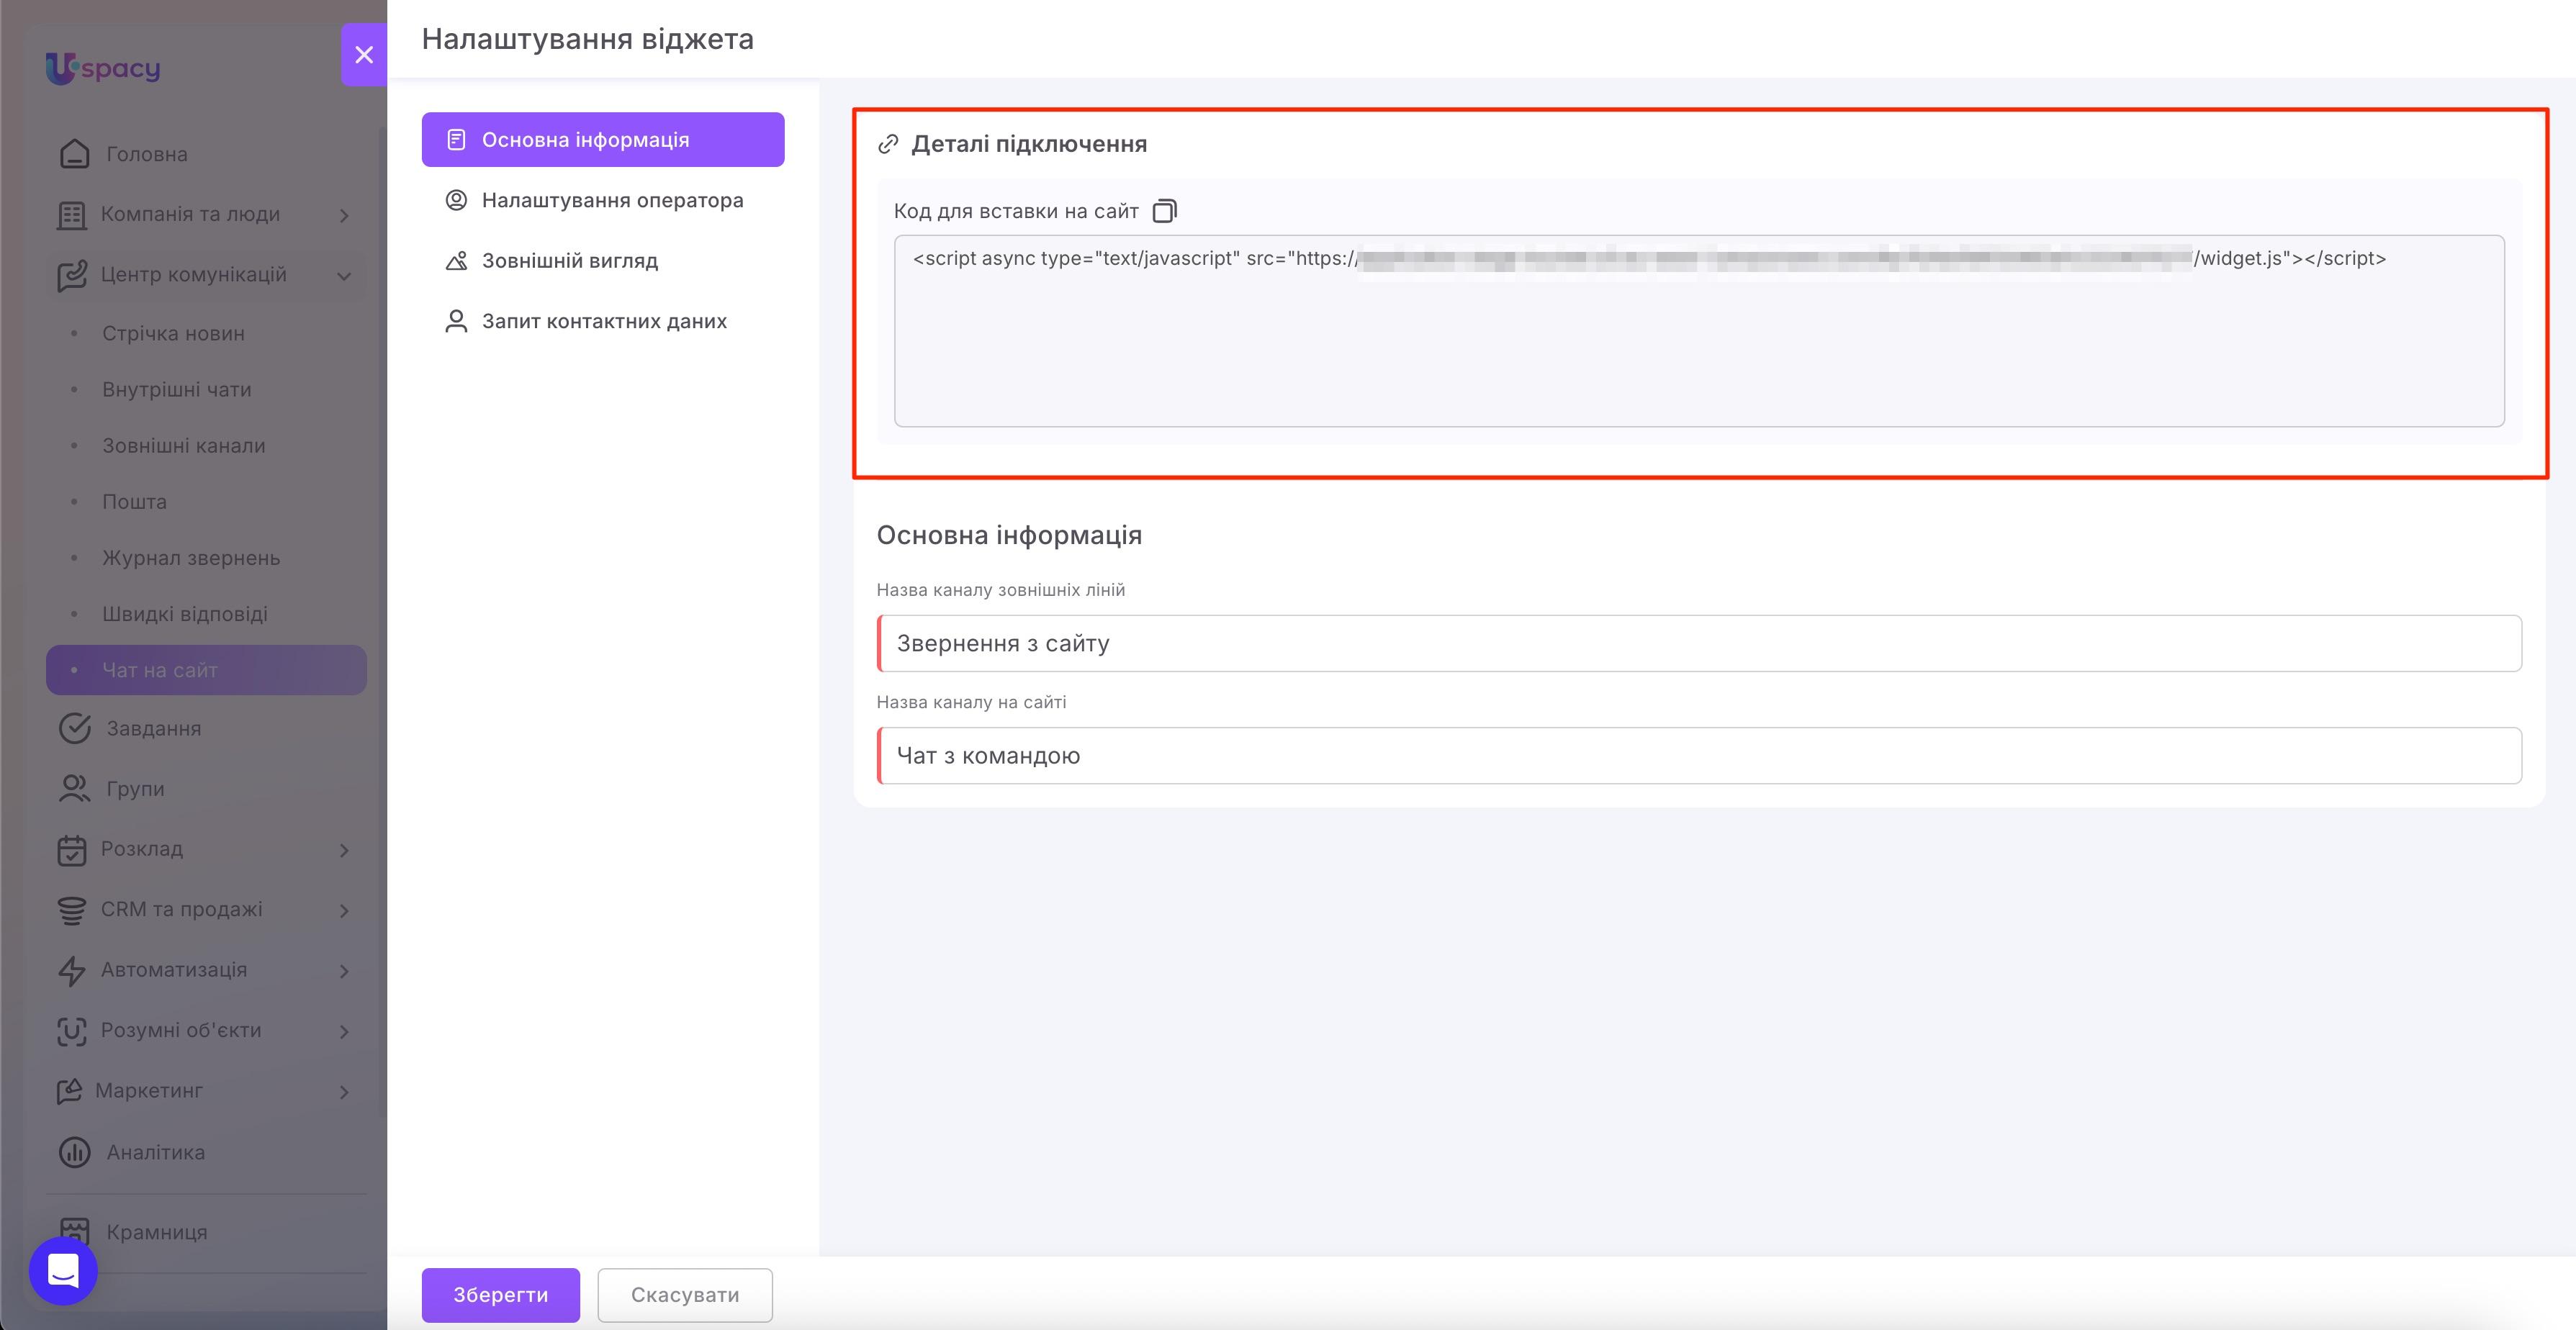The image size is (2576, 1330).
Task: Copy the website embed code
Action: [x=1165, y=211]
